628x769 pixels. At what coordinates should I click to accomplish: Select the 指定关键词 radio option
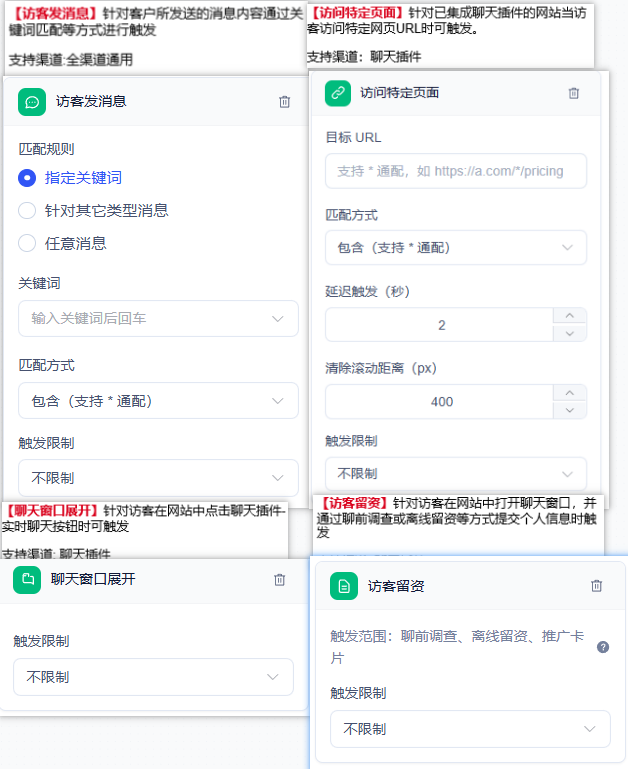(x=27, y=178)
